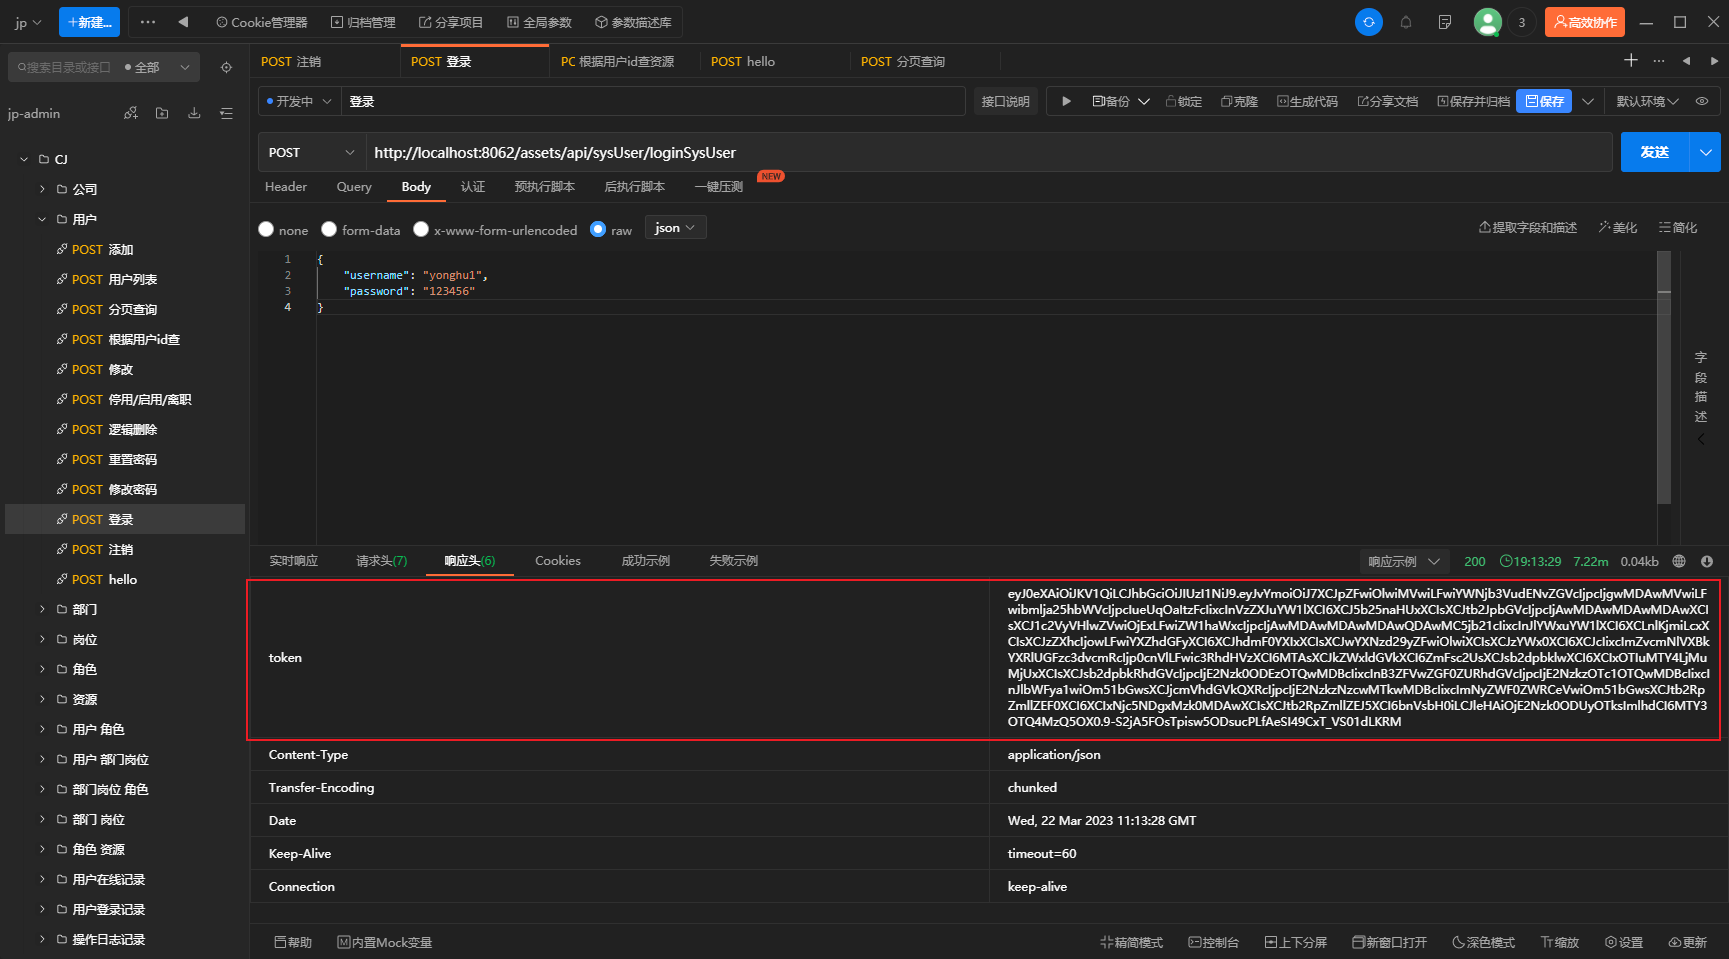Click the 发送 send button

pyautogui.click(x=1655, y=152)
